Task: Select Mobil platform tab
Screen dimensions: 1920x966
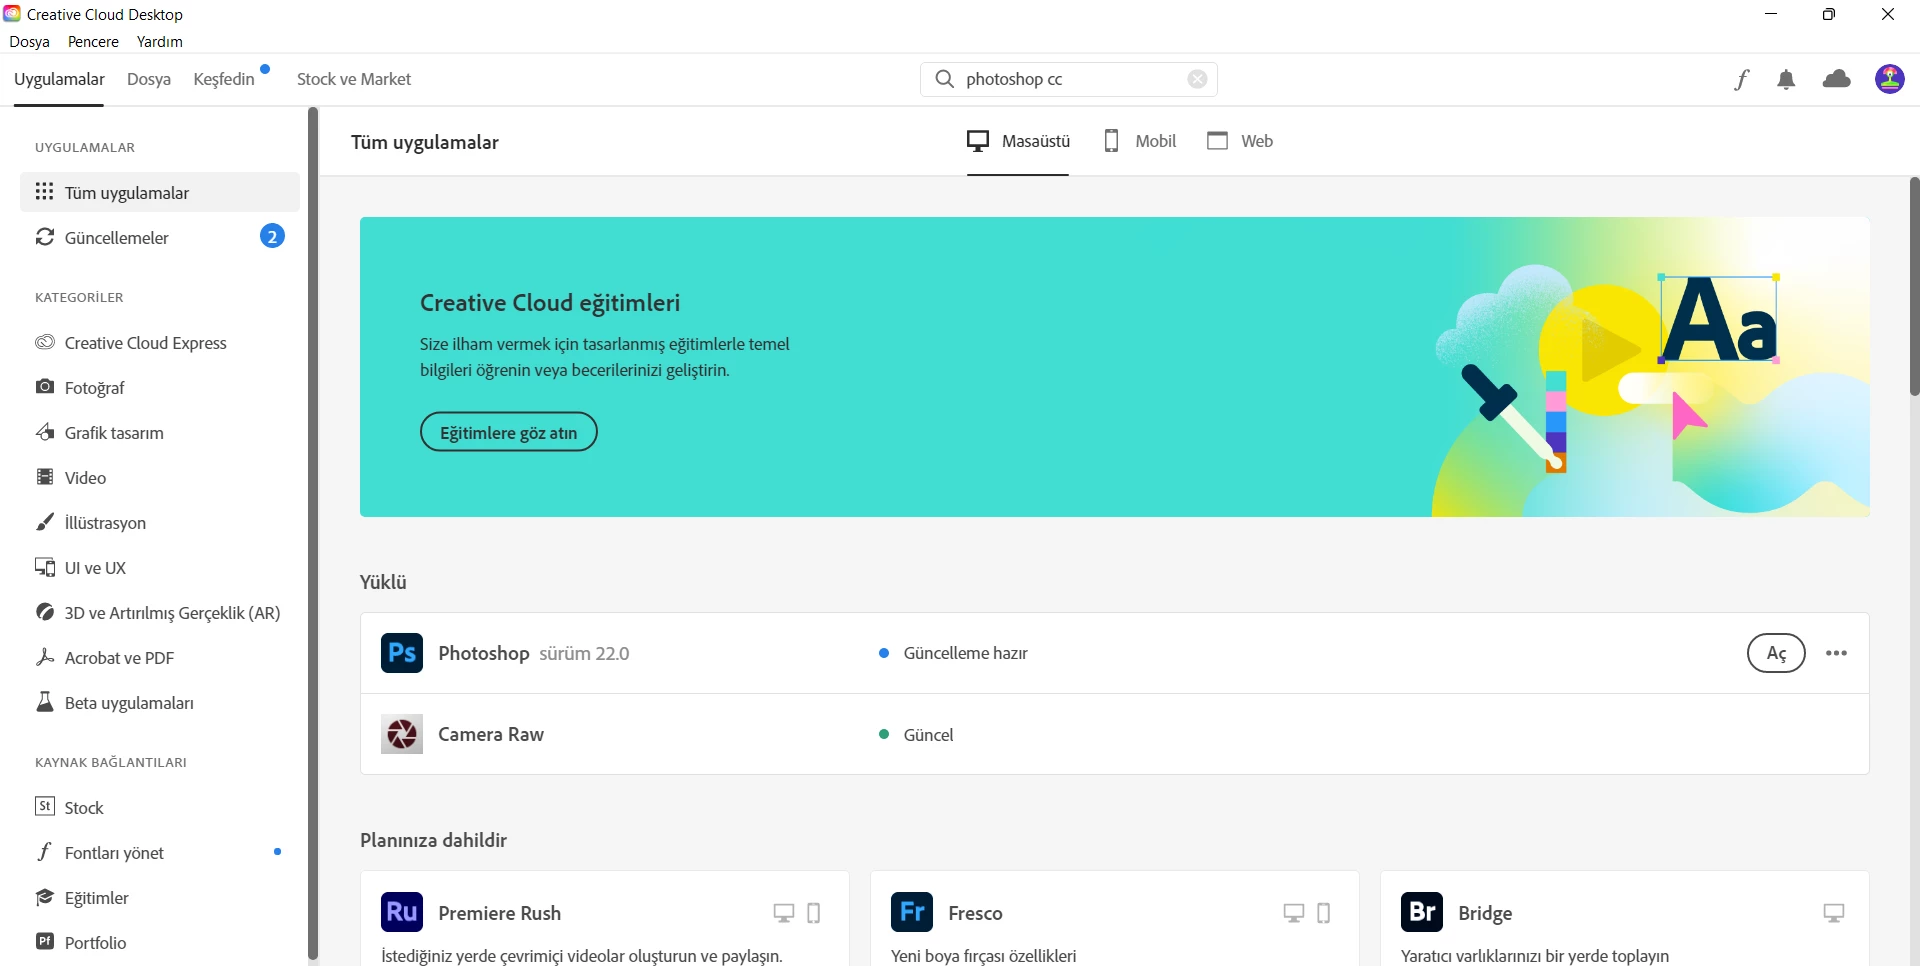Action: coord(1139,141)
